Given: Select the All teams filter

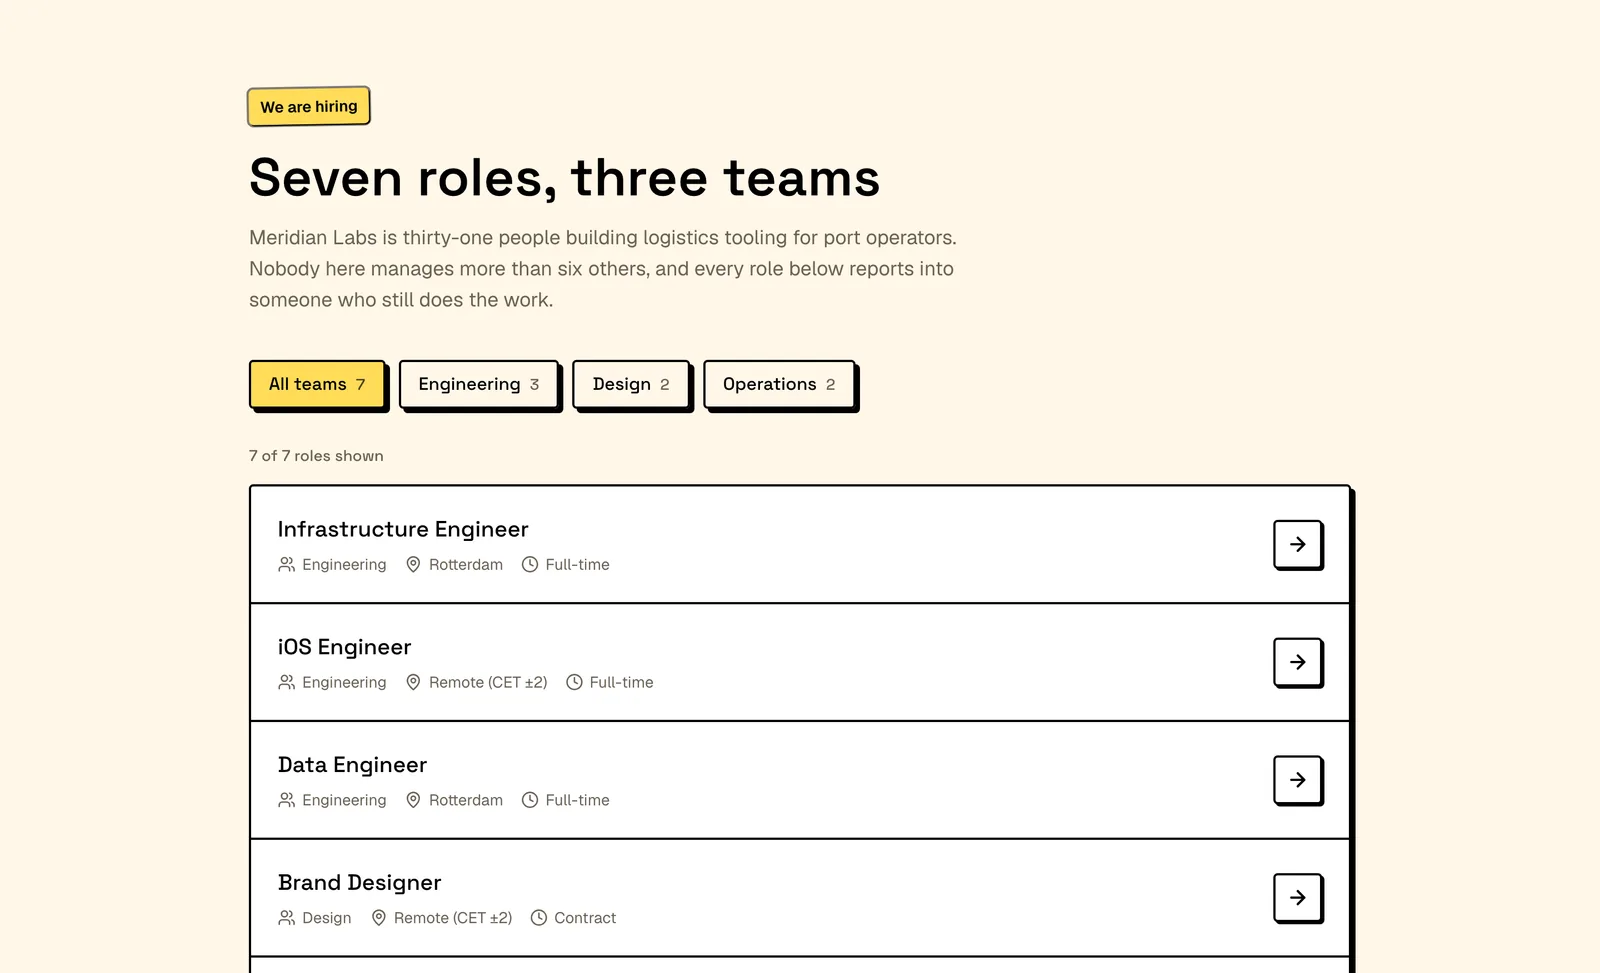Looking at the screenshot, I should pos(317,384).
